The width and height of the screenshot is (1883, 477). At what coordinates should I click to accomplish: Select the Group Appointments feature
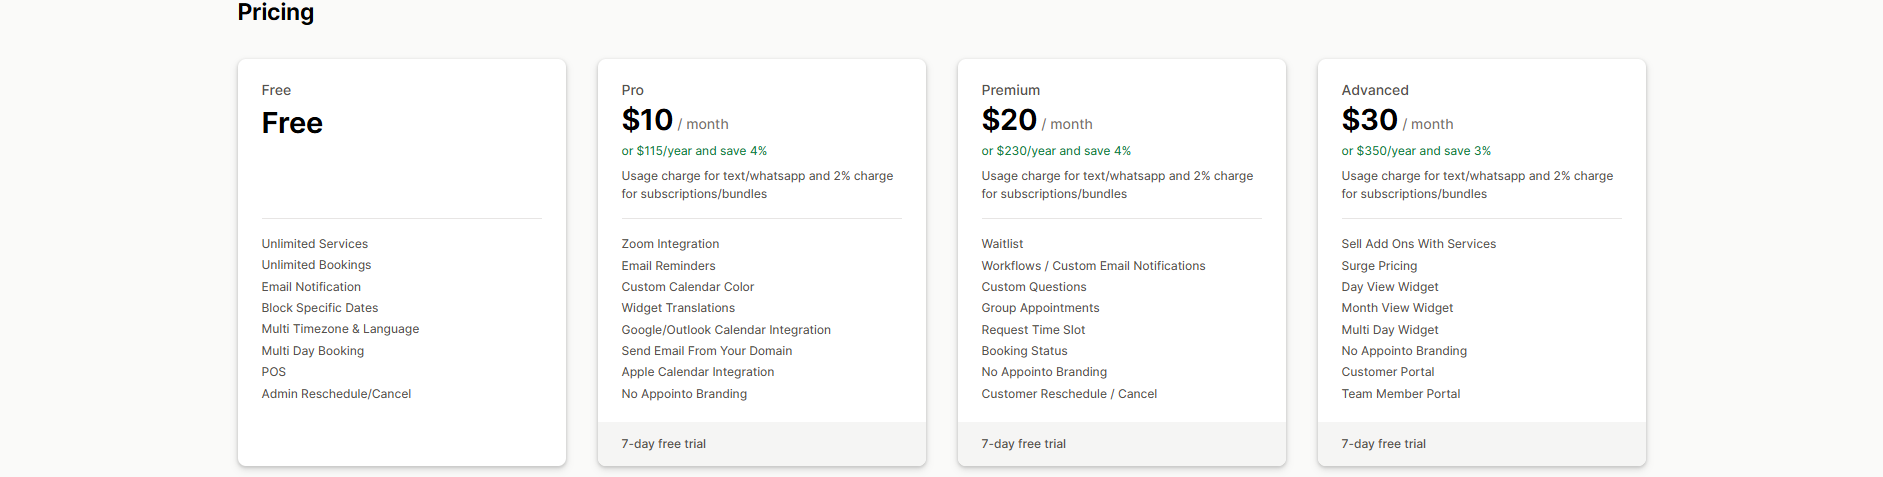point(1040,308)
